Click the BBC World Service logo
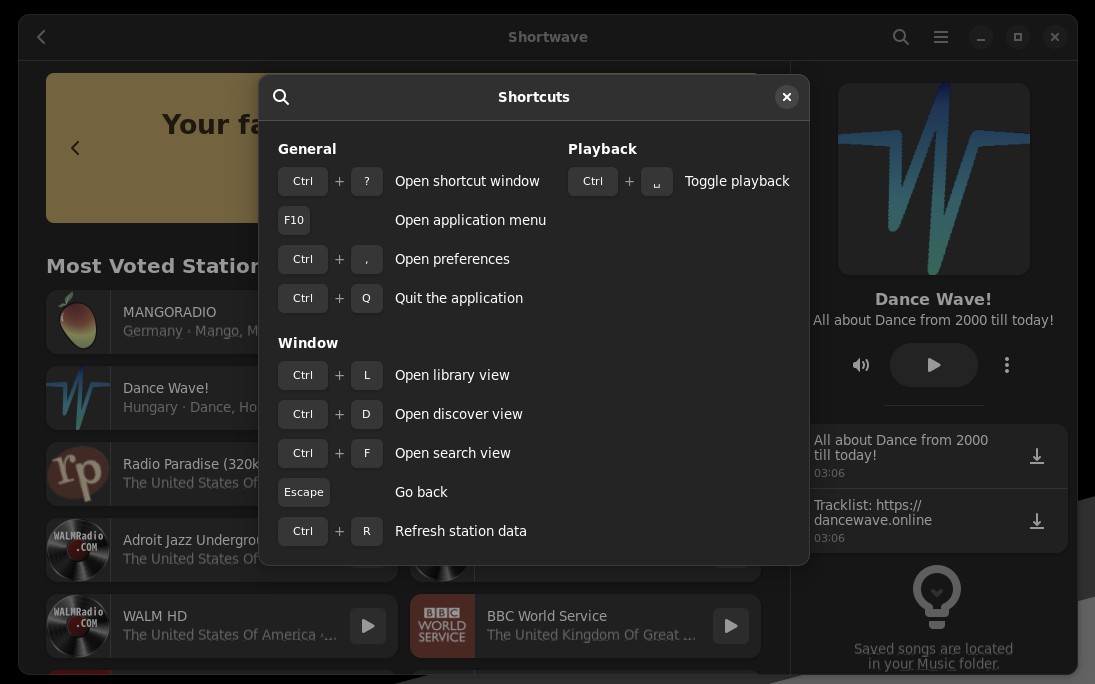 442,626
